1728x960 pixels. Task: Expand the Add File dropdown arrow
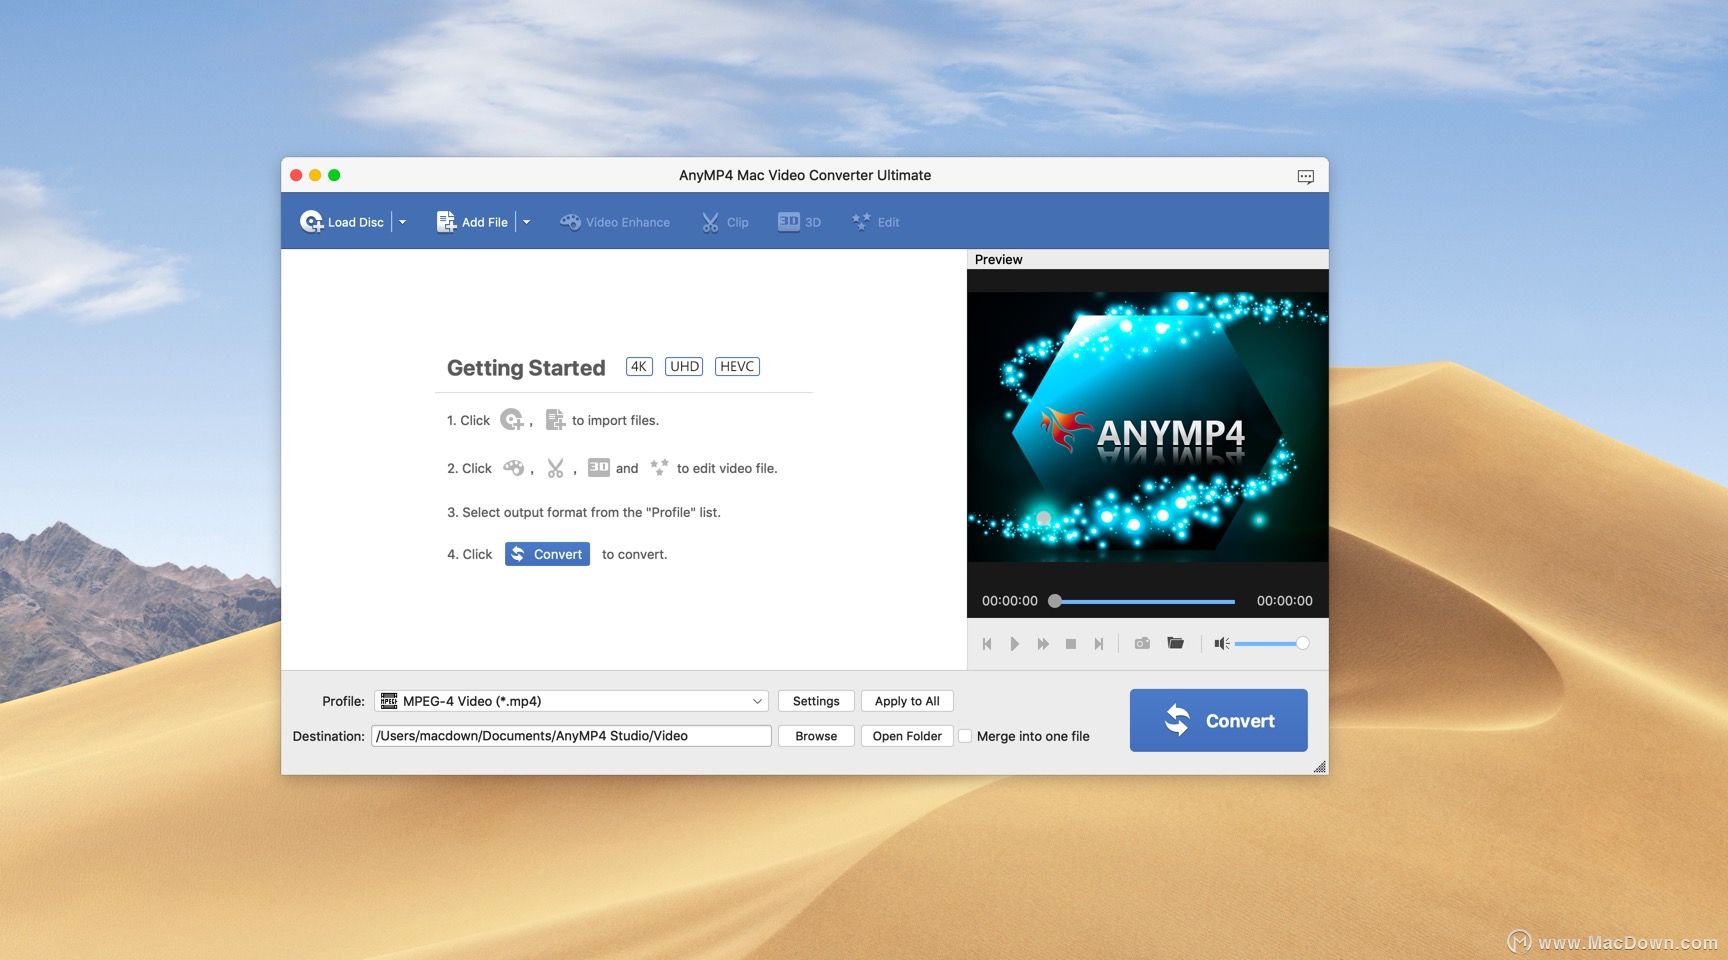527,222
